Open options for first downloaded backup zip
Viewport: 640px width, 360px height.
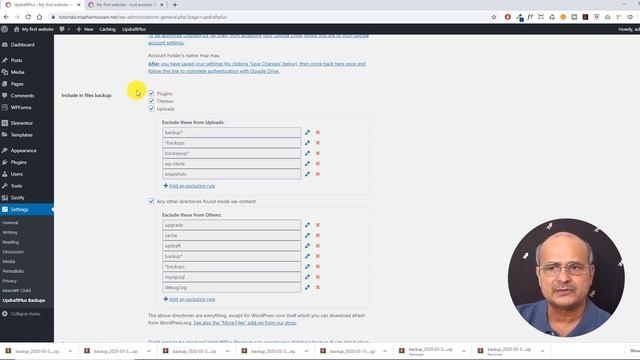coord(70,351)
